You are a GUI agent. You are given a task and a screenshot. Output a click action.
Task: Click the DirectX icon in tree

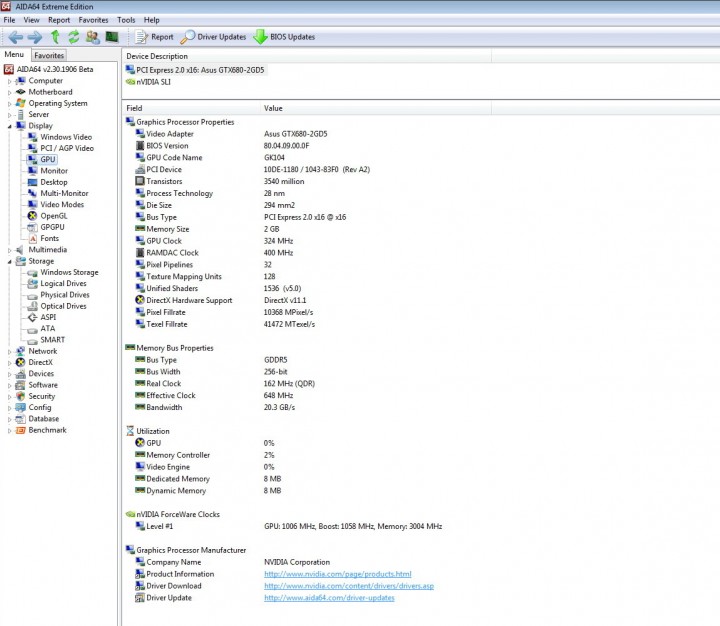coord(20,362)
